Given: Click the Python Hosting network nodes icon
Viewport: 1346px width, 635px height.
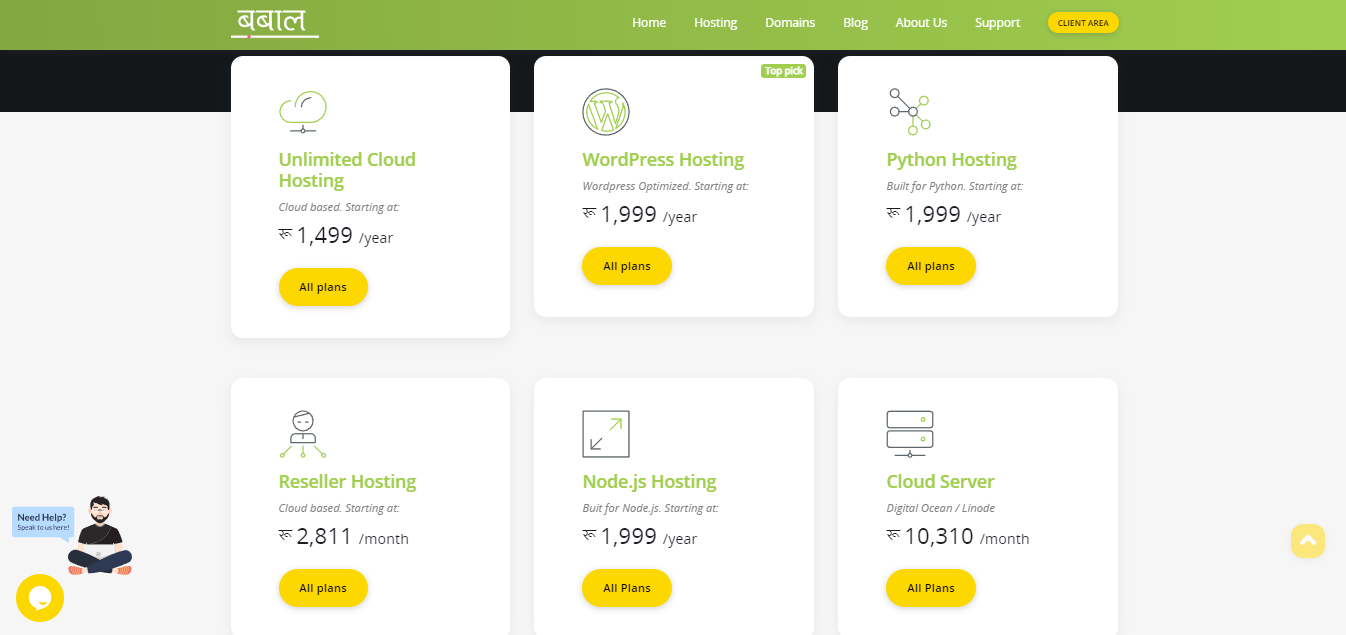Looking at the screenshot, I should [x=909, y=112].
